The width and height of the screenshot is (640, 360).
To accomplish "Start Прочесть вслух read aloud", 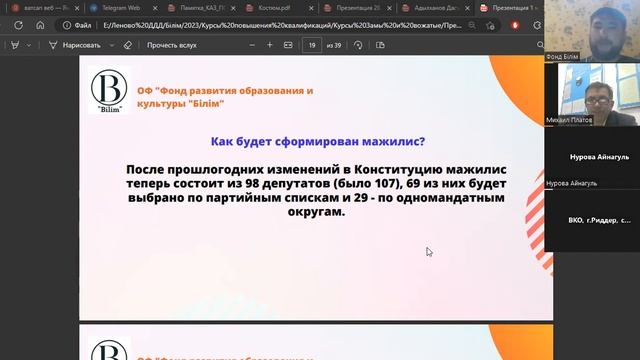I will coord(172,45).
